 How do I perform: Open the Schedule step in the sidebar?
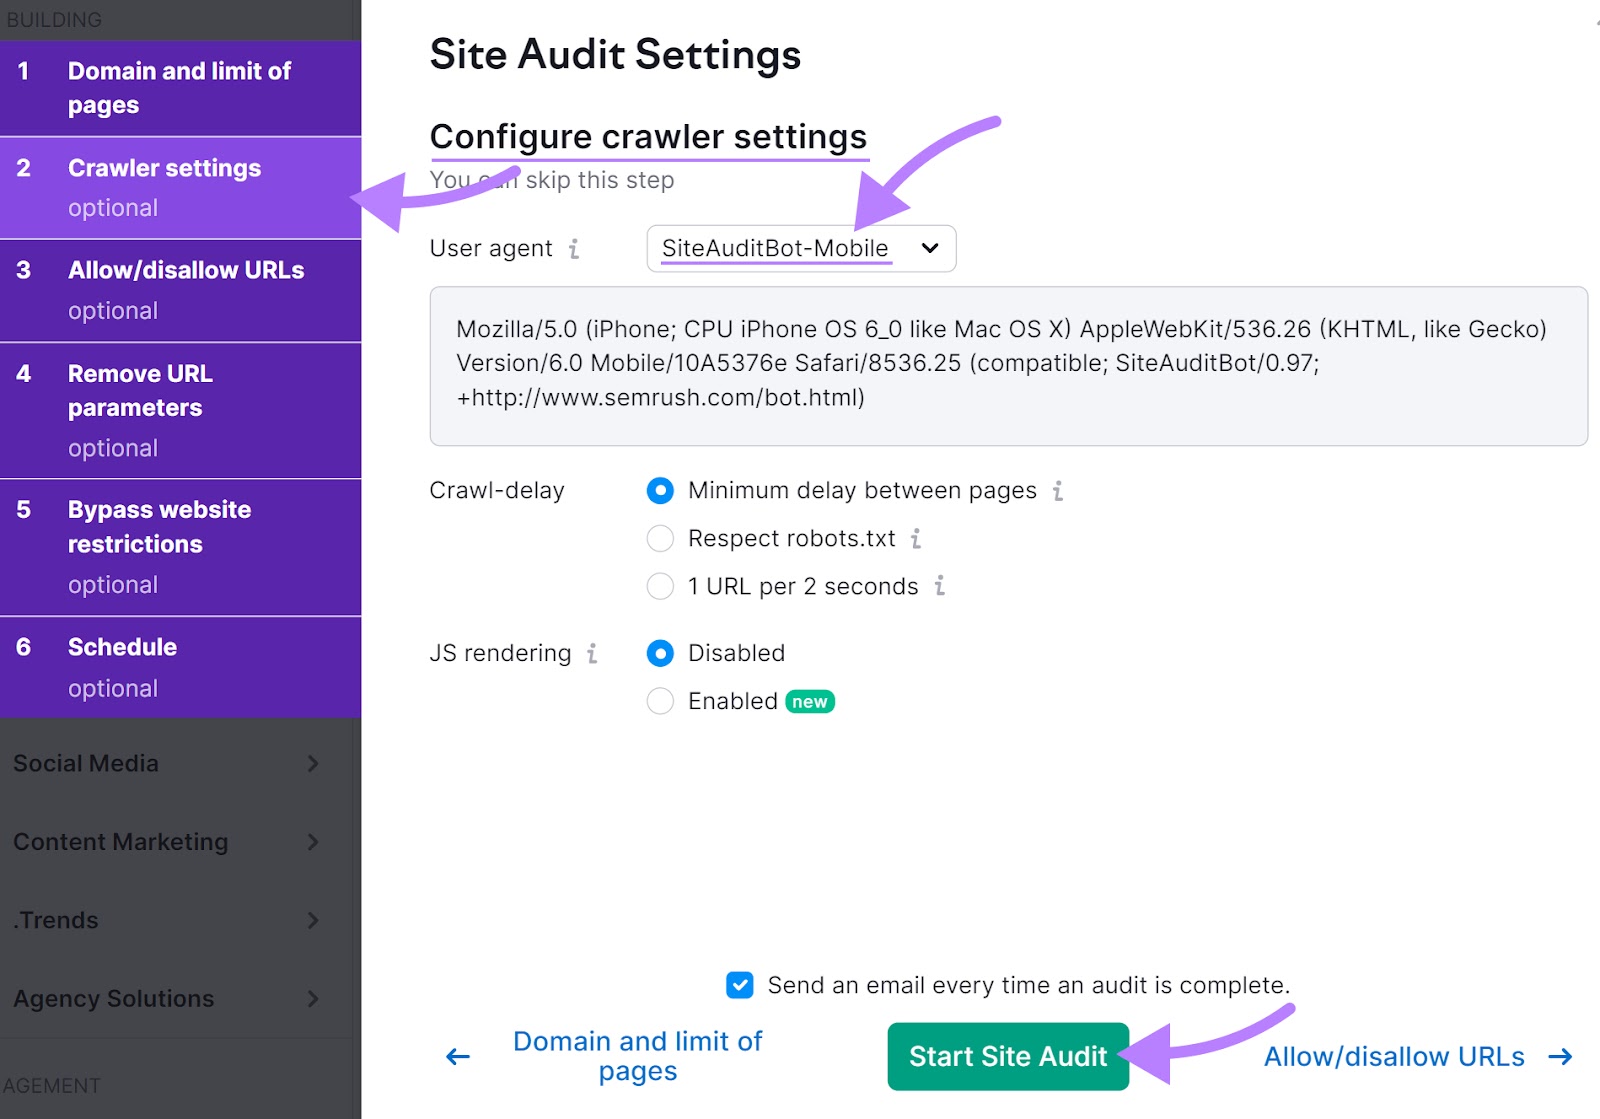180,665
